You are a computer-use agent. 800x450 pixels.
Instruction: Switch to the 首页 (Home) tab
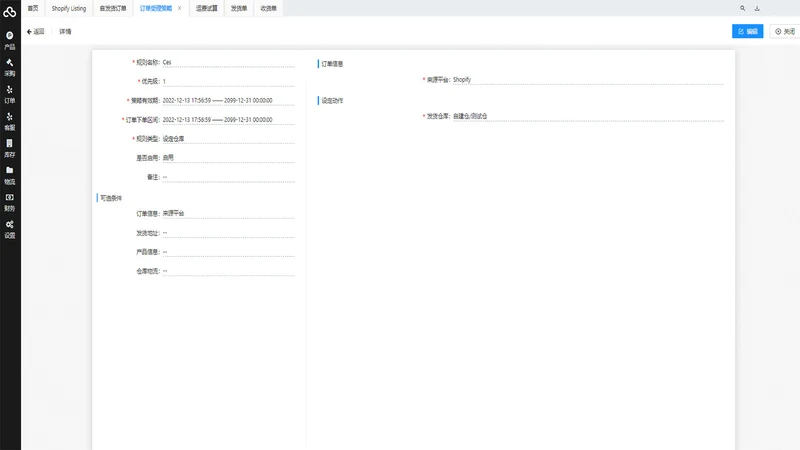[x=33, y=8]
